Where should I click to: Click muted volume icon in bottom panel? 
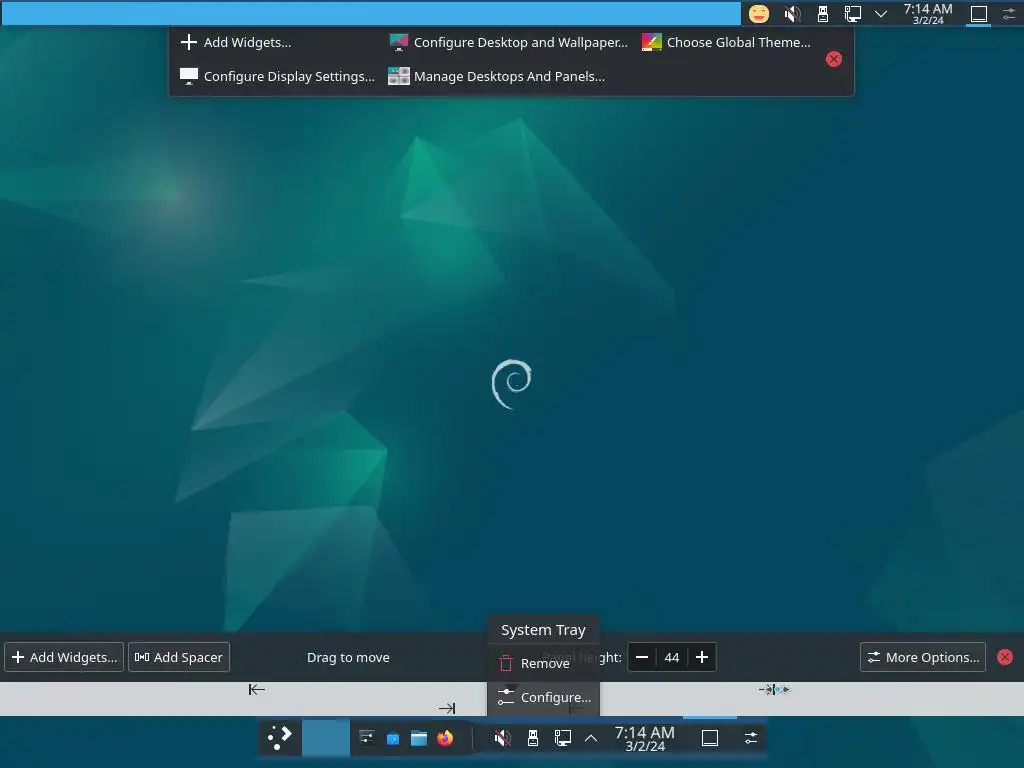click(502, 738)
